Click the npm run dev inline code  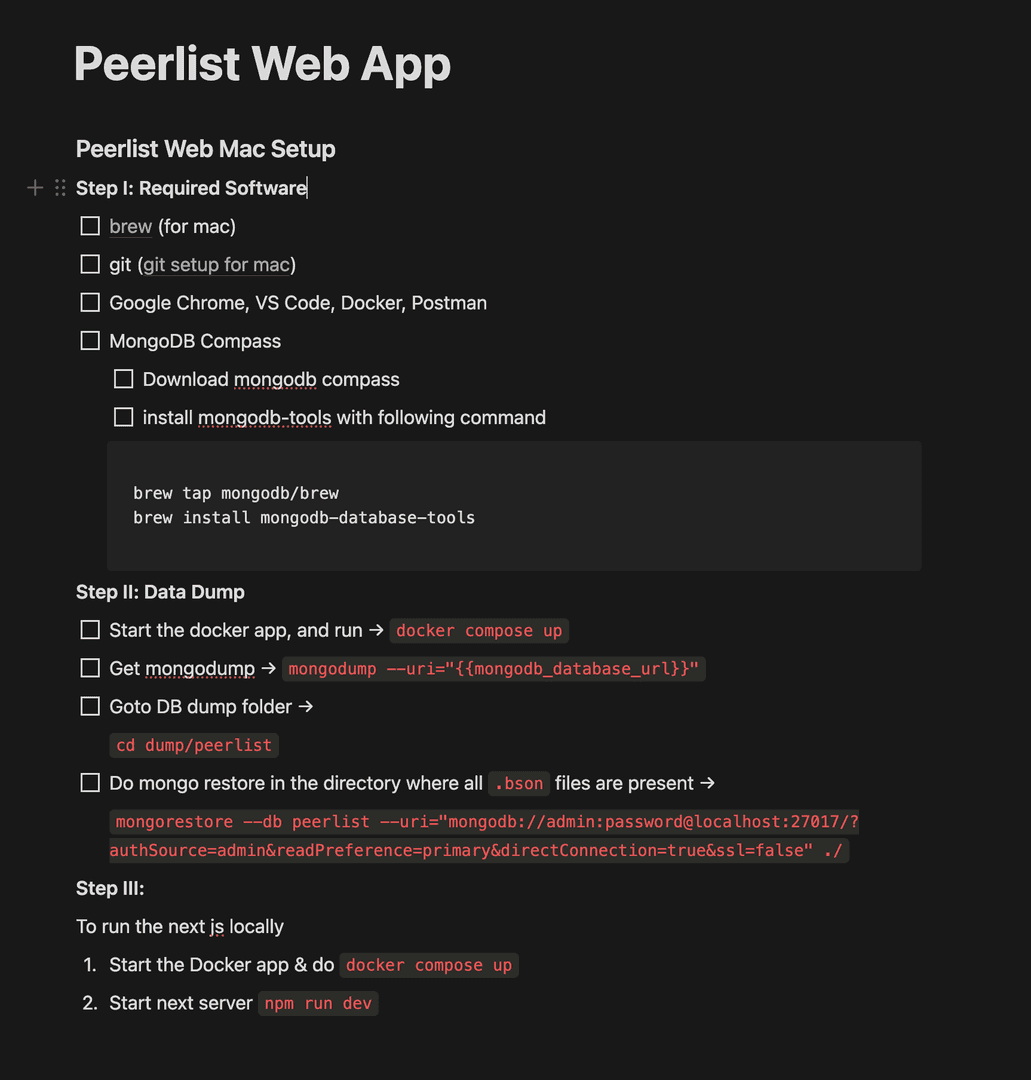point(318,1004)
